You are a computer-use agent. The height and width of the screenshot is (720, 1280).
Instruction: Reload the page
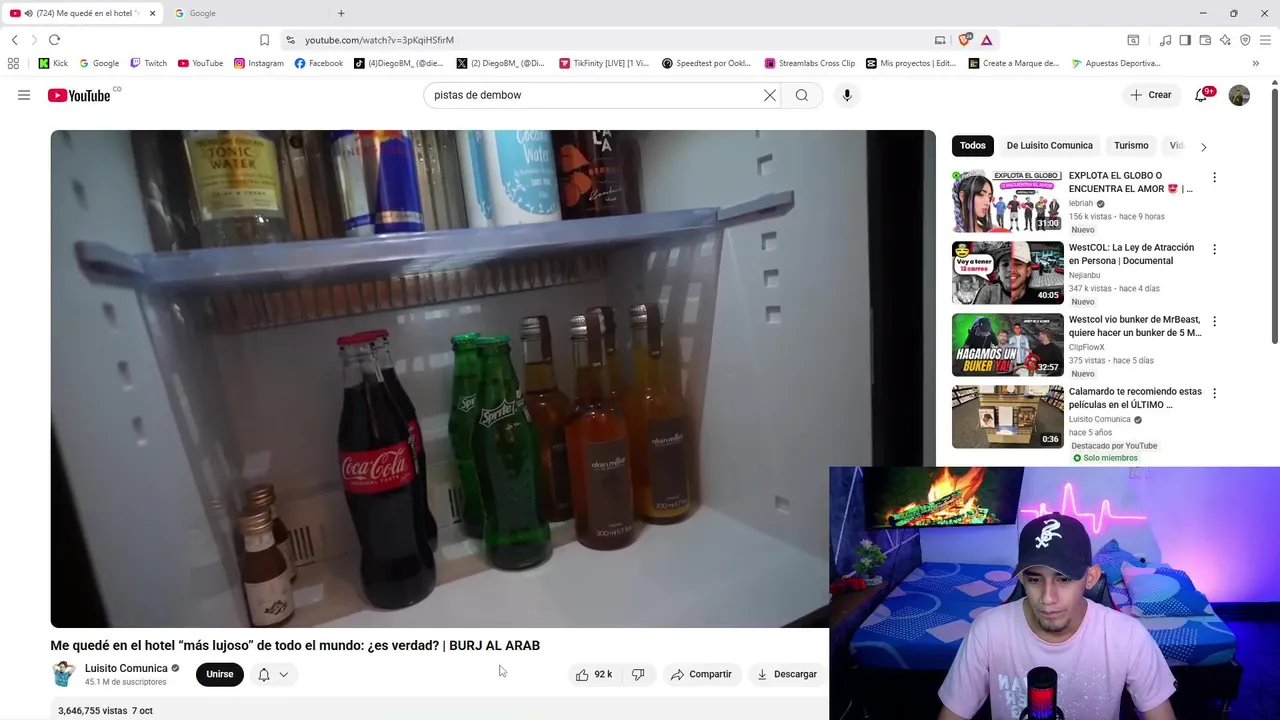54,40
